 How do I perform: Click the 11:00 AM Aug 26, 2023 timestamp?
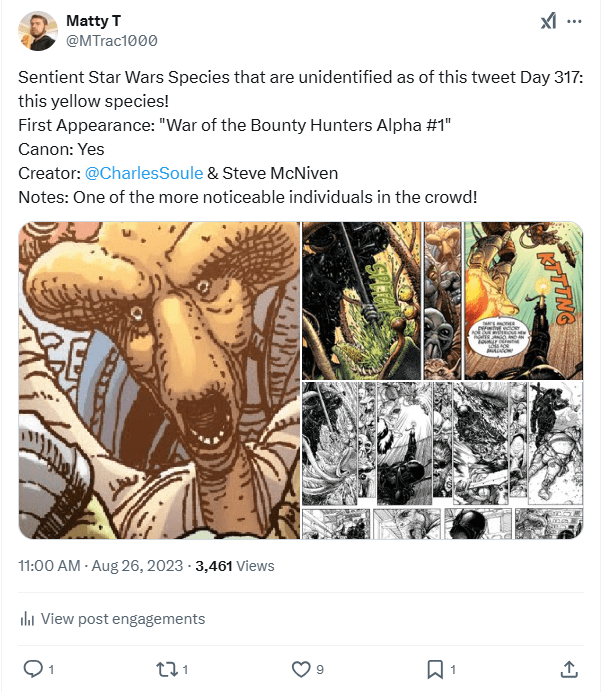100,565
